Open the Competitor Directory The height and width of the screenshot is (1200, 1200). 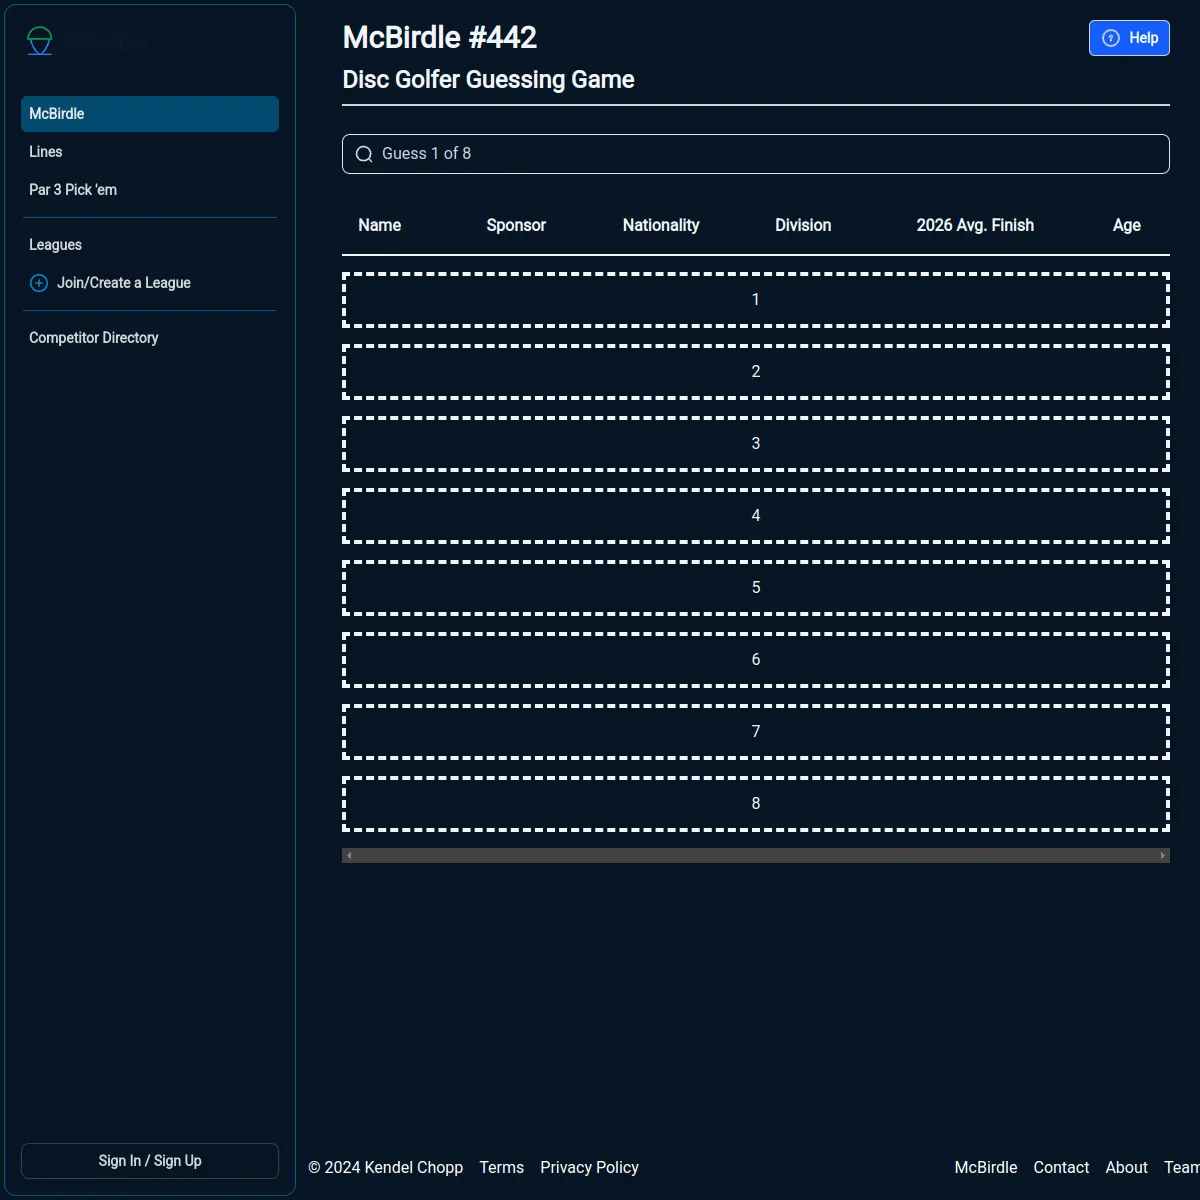pyautogui.click(x=94, y=338)
